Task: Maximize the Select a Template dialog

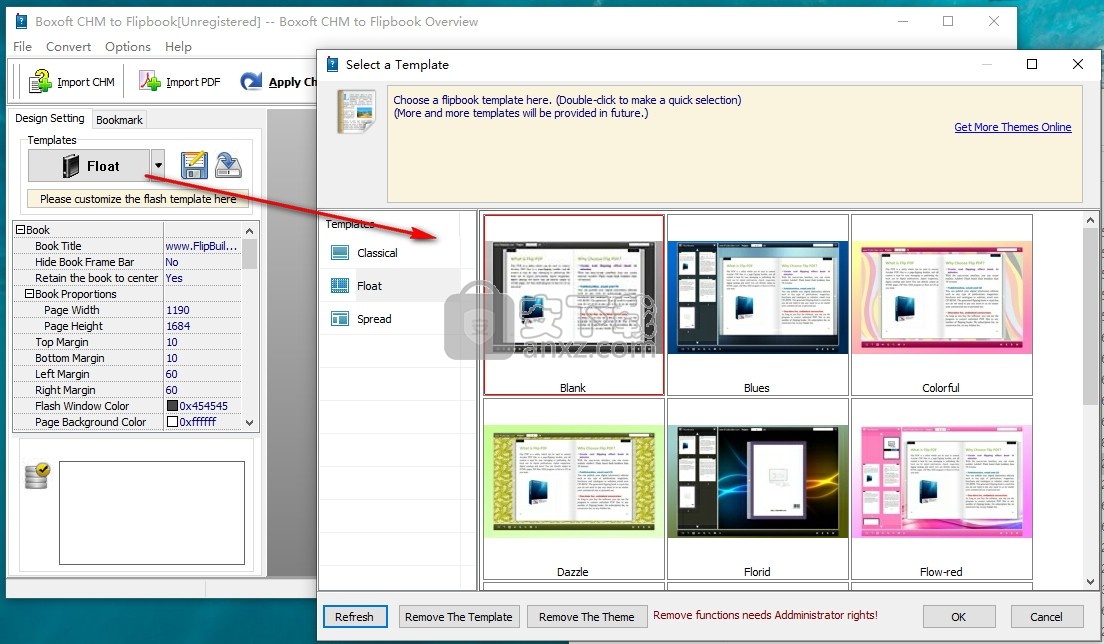Action: (x=1032, y=64)
